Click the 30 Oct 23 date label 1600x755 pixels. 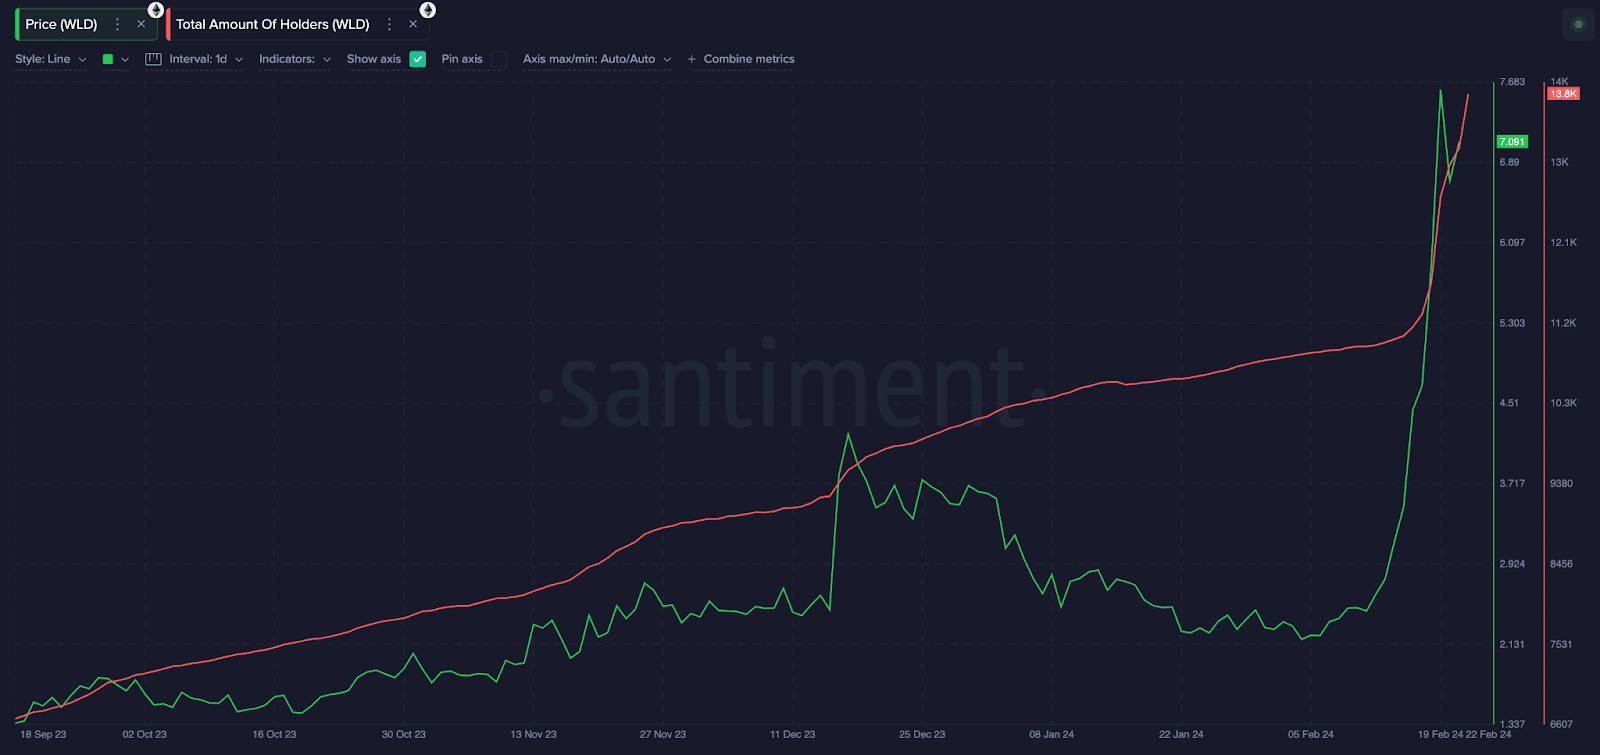tap(404, 734)
